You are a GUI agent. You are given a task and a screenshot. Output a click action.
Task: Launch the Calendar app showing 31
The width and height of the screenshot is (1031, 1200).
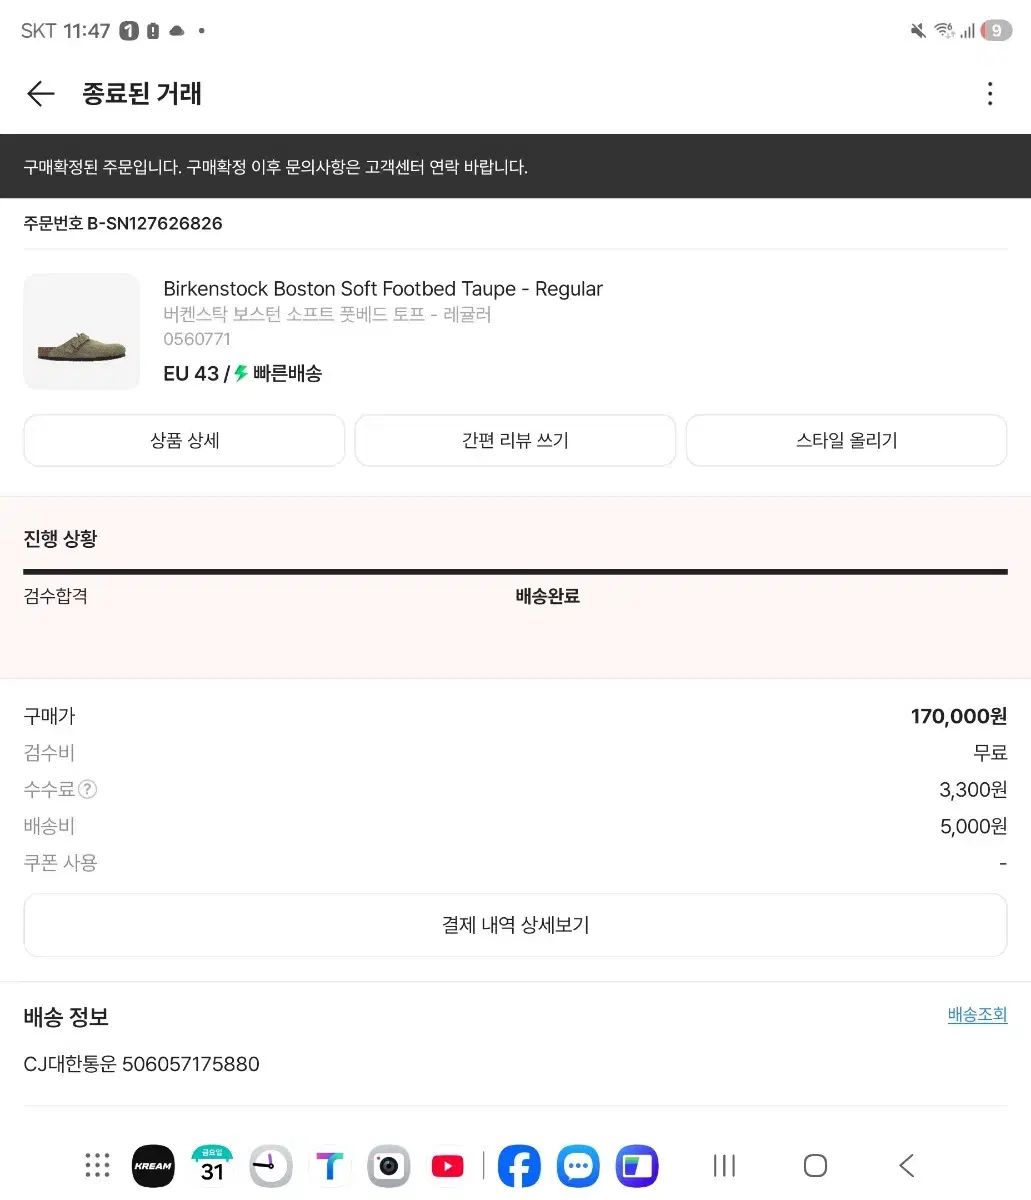point(212,1166)
